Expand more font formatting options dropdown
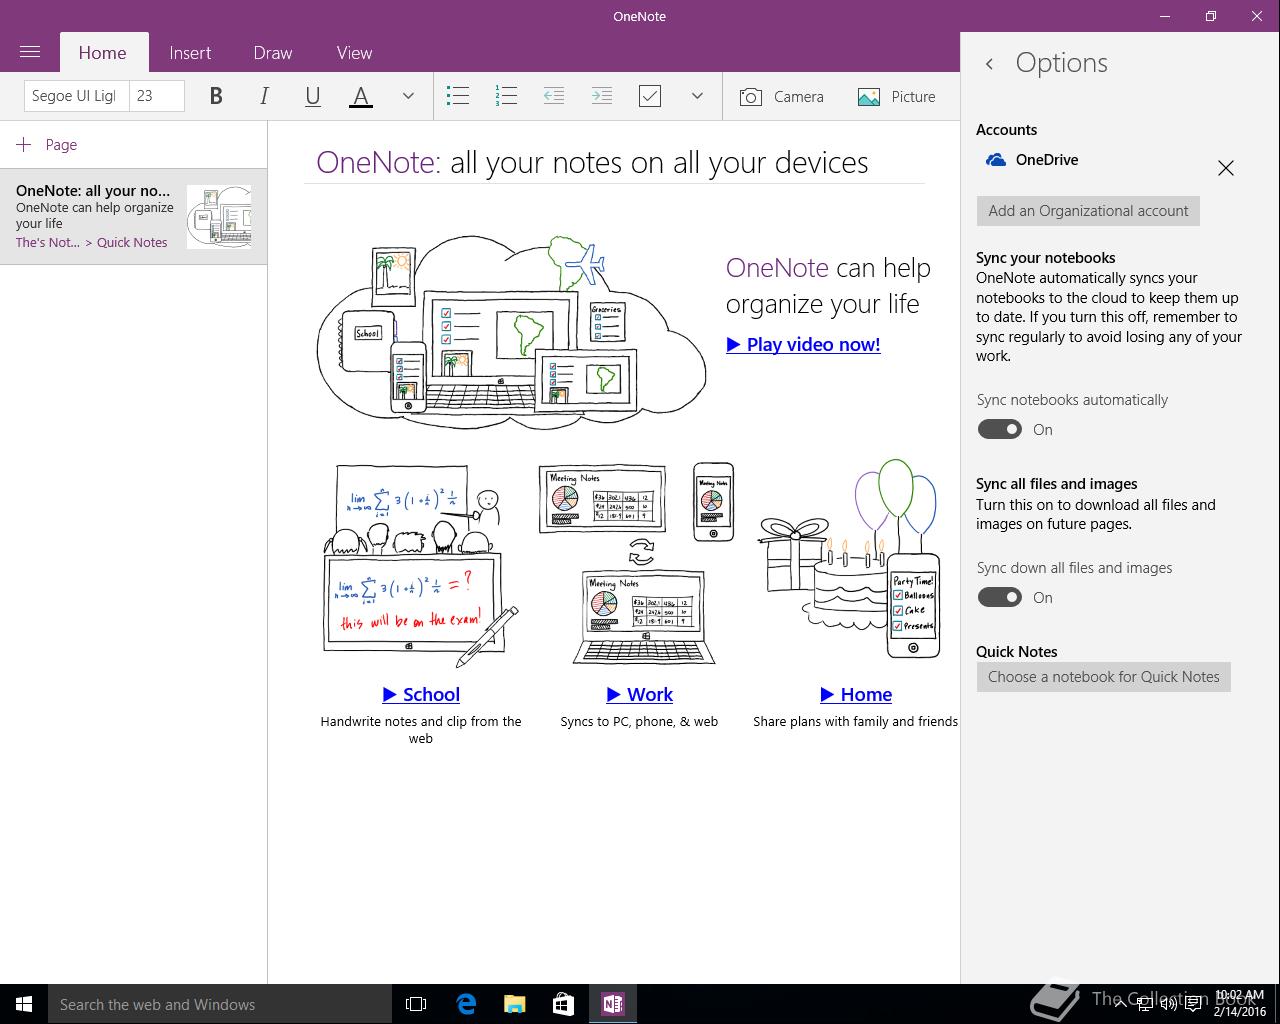 (408, 96)
